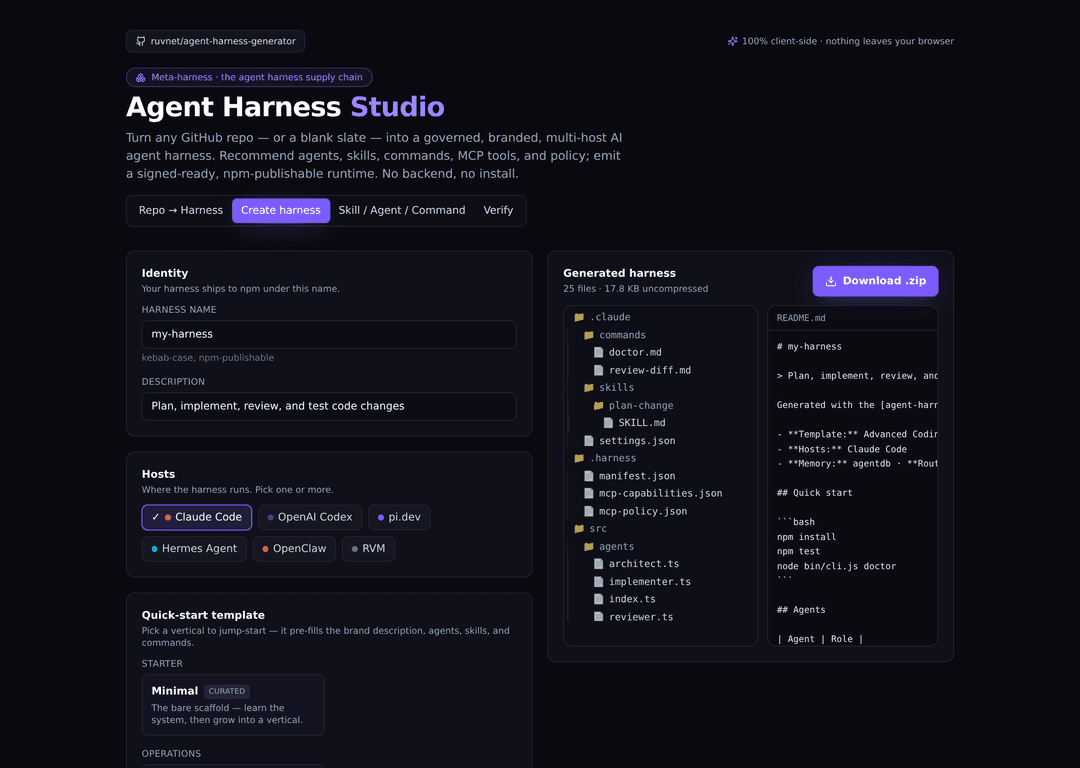Click the sparkle icon beside 100% client-side
This screenshot has width=1080, height=768.
pyautogui.click(x=732, y=41)
